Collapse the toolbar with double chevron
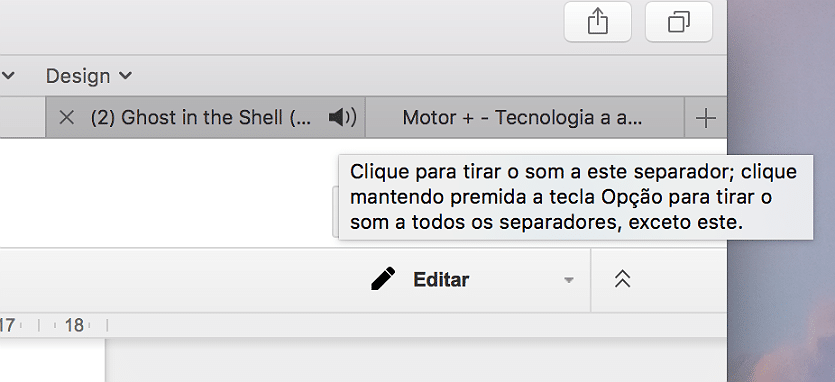The height and width of the screenshot is (382, 835). pos(622,279)
